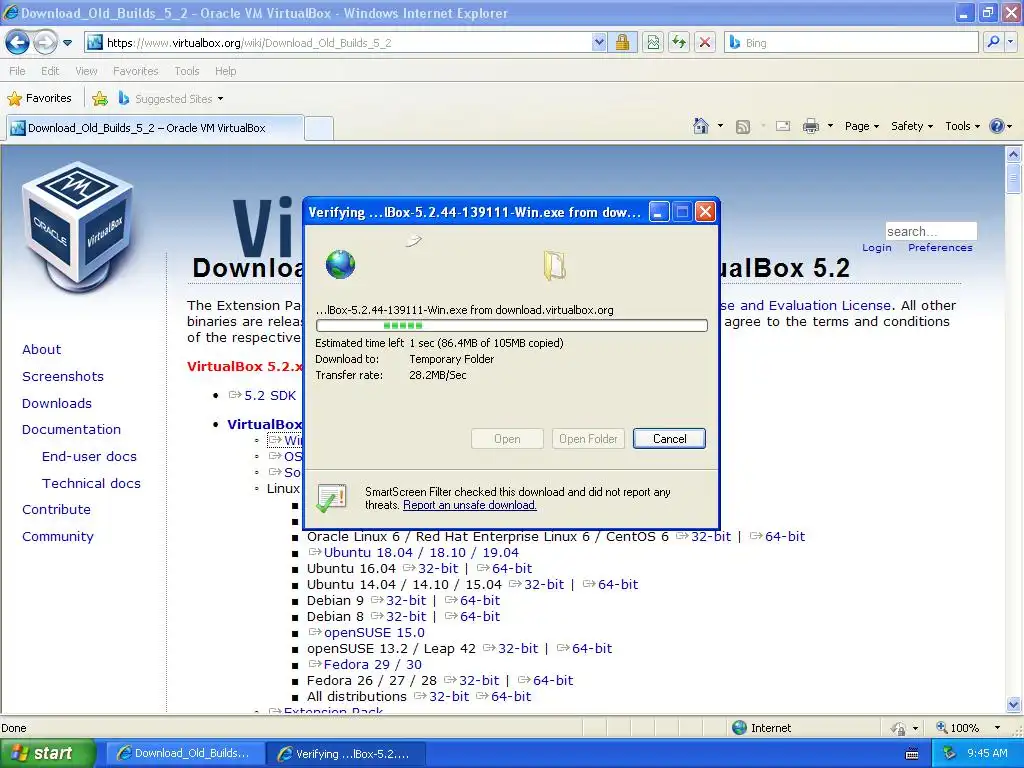Click the Print icon

coord(810,126)
